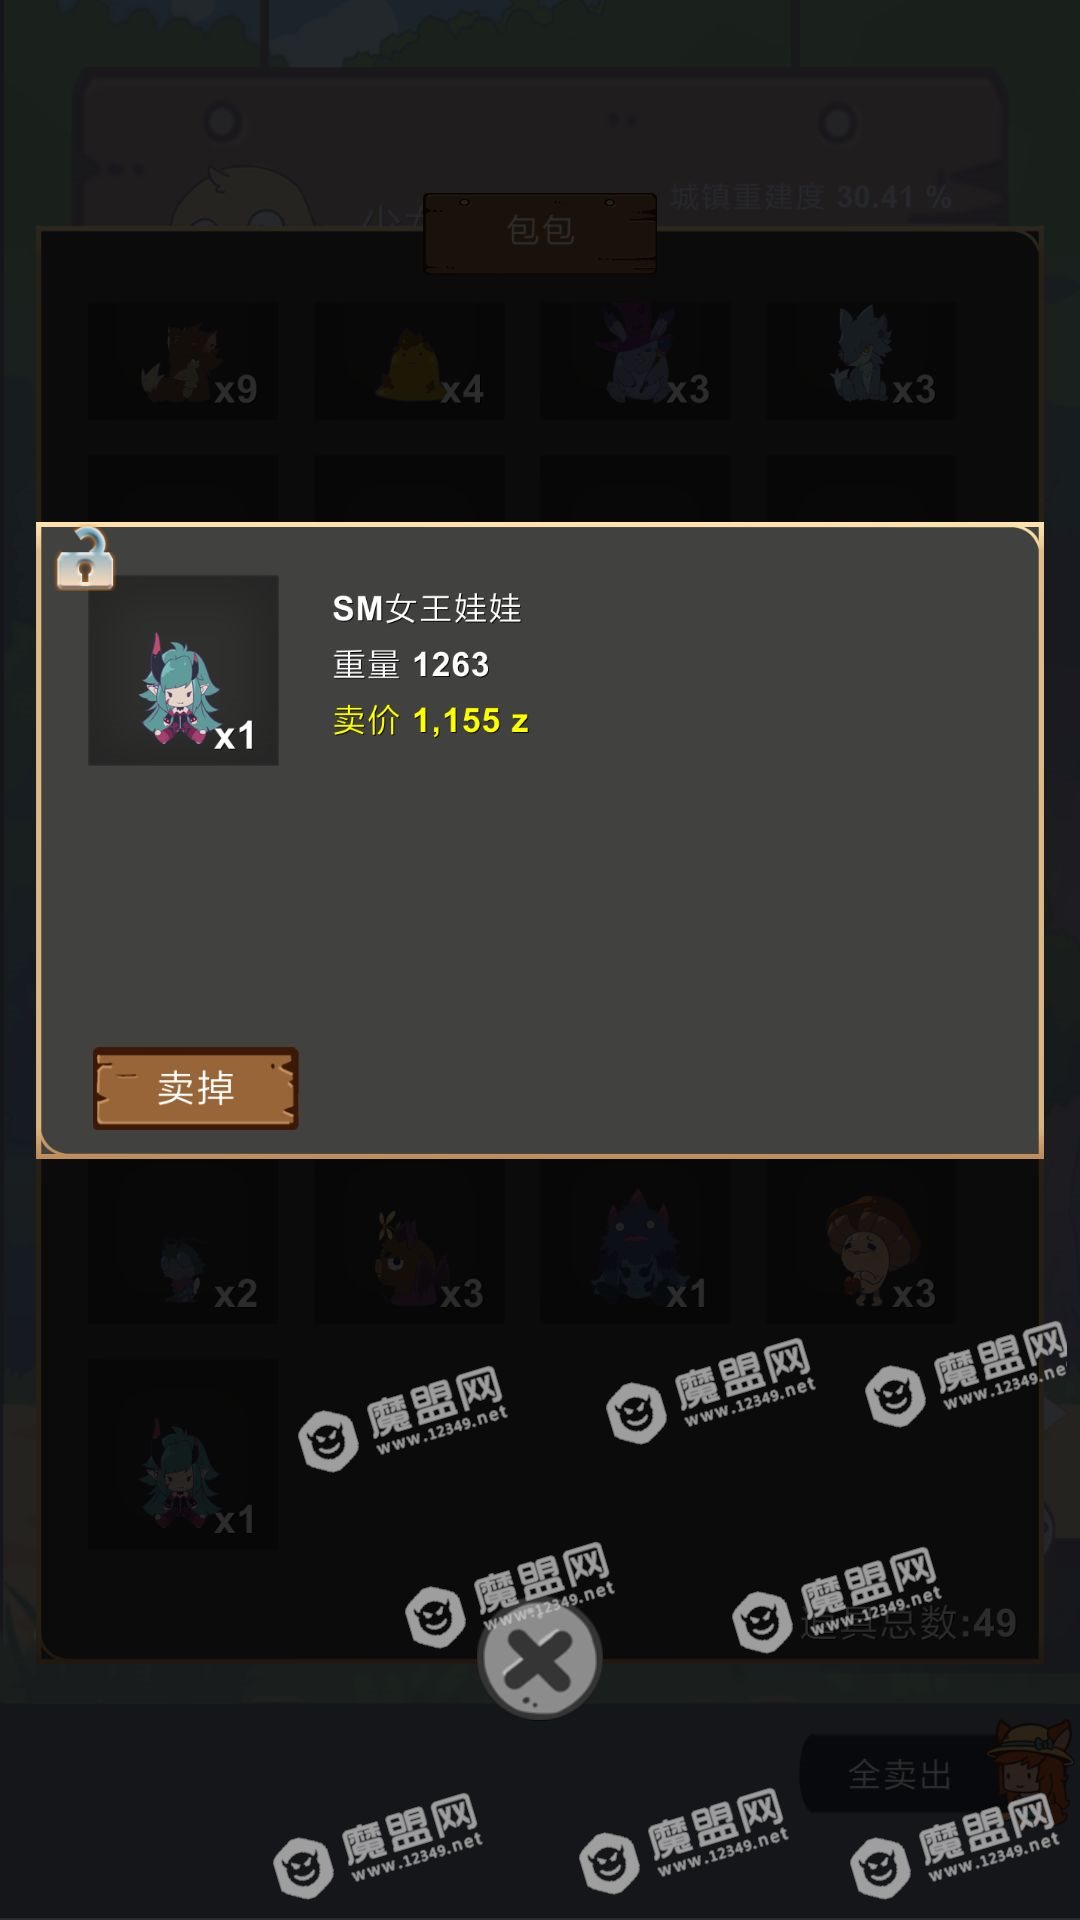Click the item name SM女王娃娃 text

pyautogui.click(x=427, y=608)
